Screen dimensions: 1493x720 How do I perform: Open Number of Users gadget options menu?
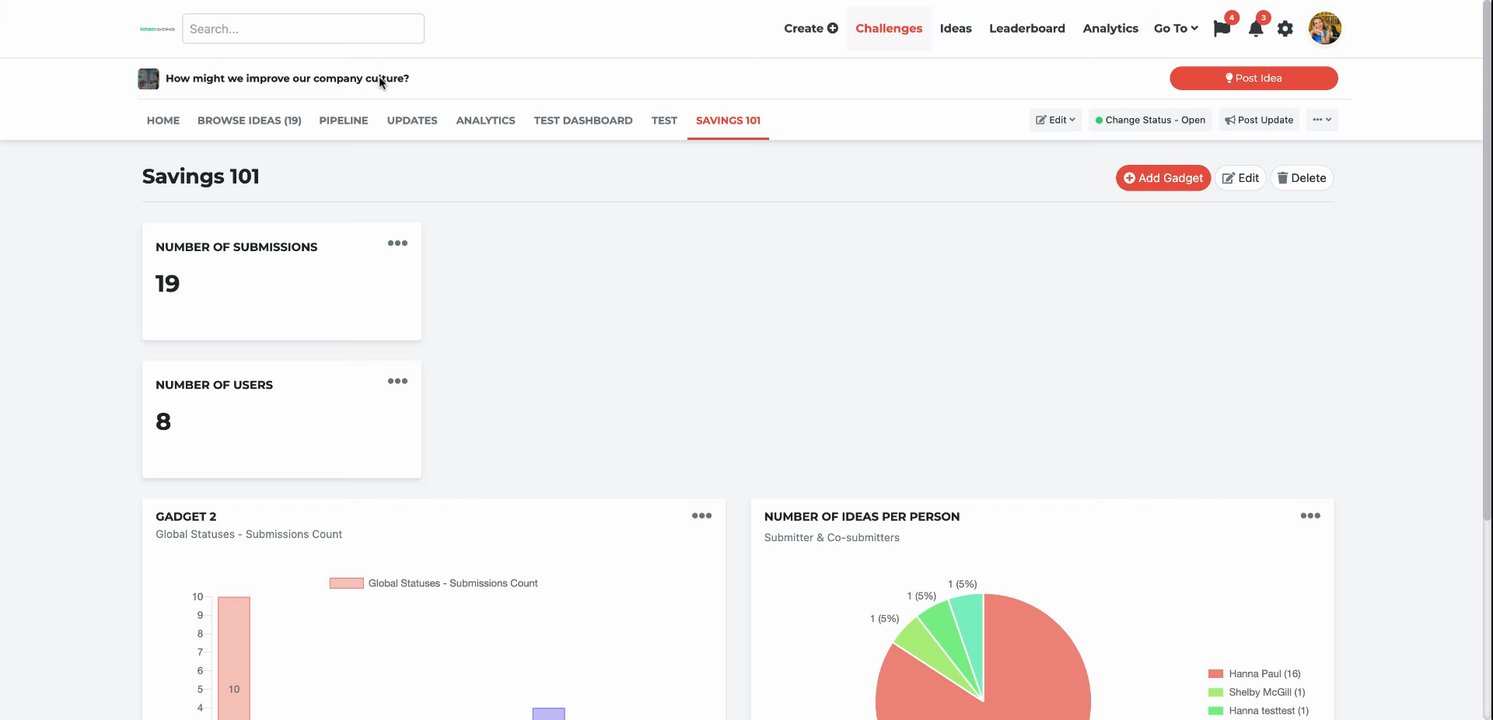click(397, 381)
